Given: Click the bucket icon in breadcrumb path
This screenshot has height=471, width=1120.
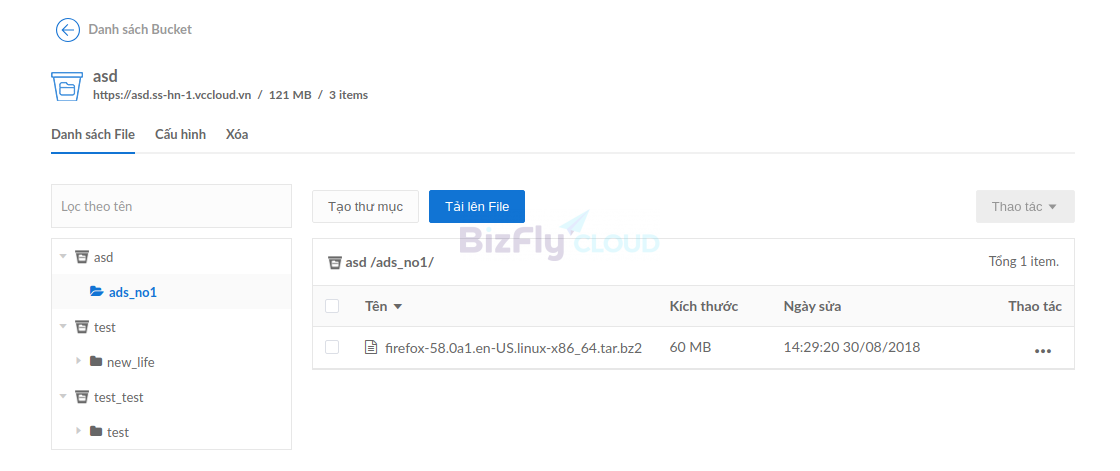Looking at the screenshot, I should (335, 262).
